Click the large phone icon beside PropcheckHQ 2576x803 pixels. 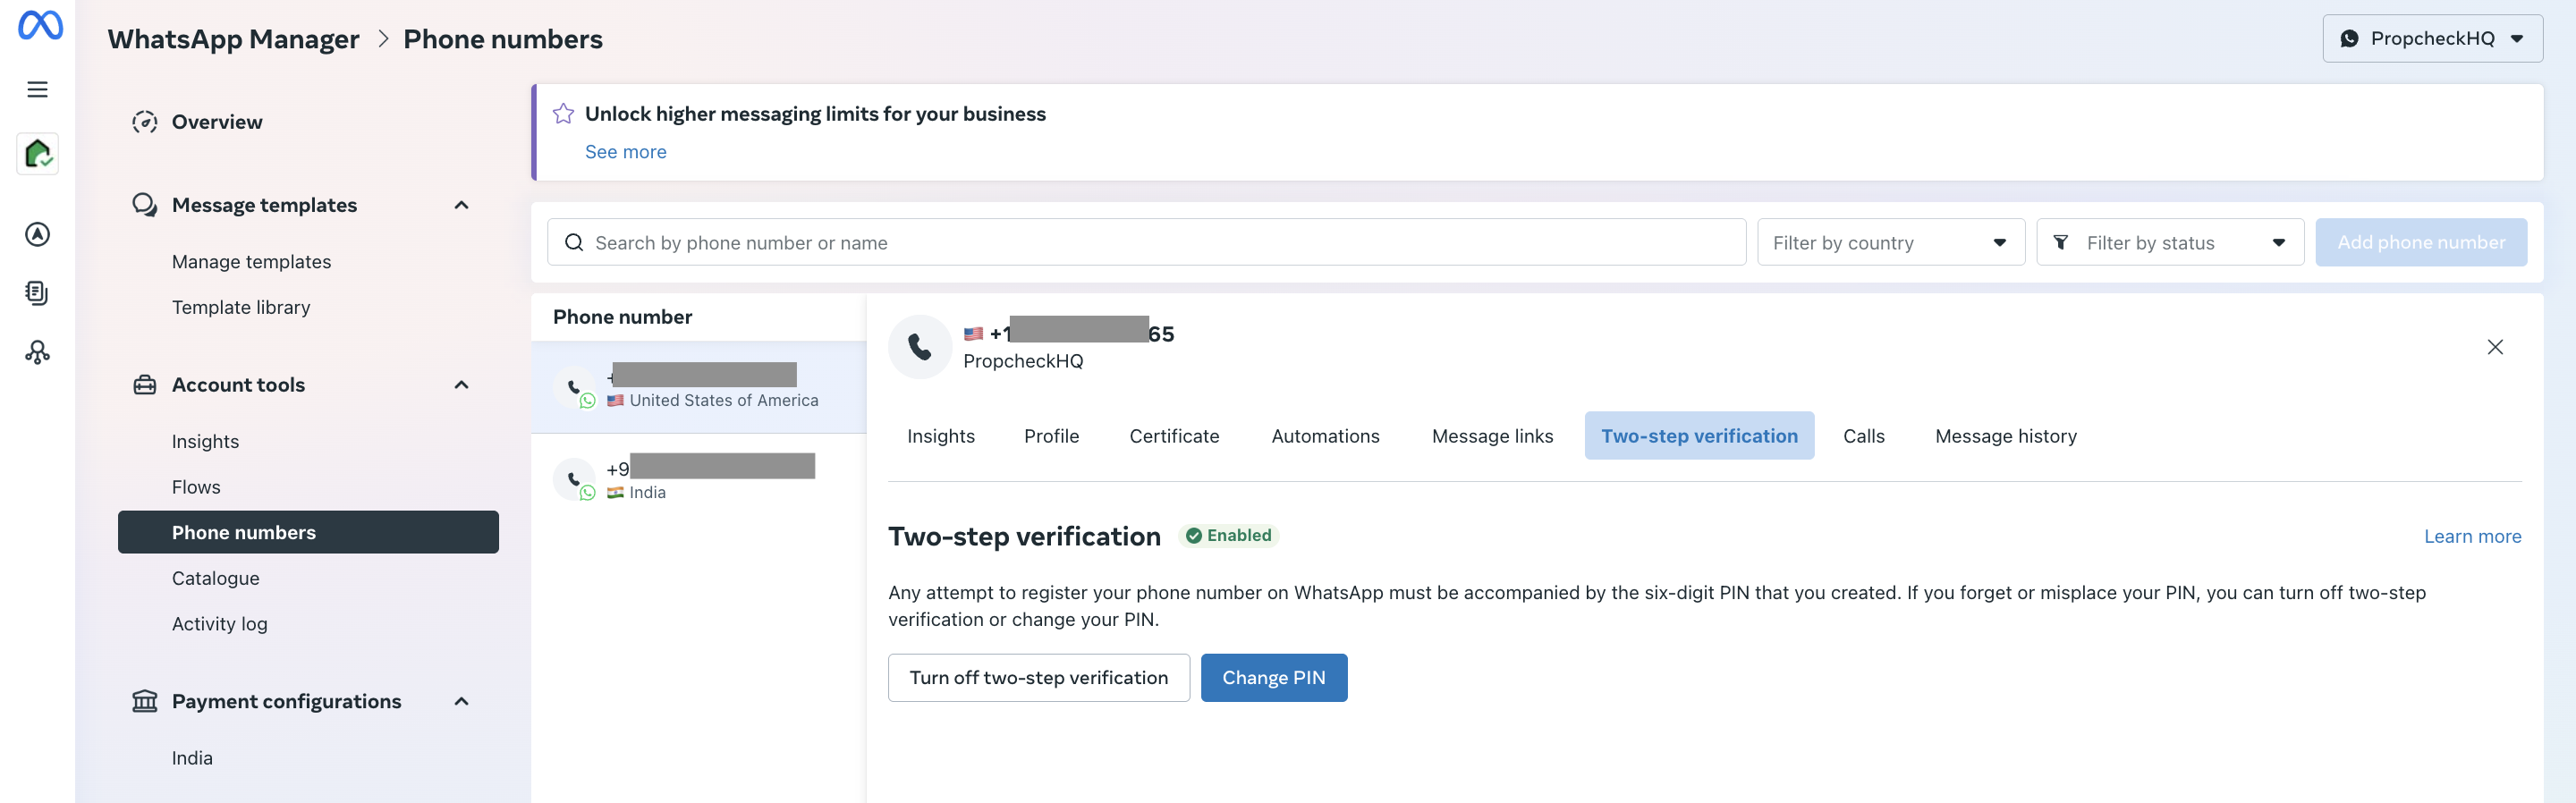click(920, 347)
